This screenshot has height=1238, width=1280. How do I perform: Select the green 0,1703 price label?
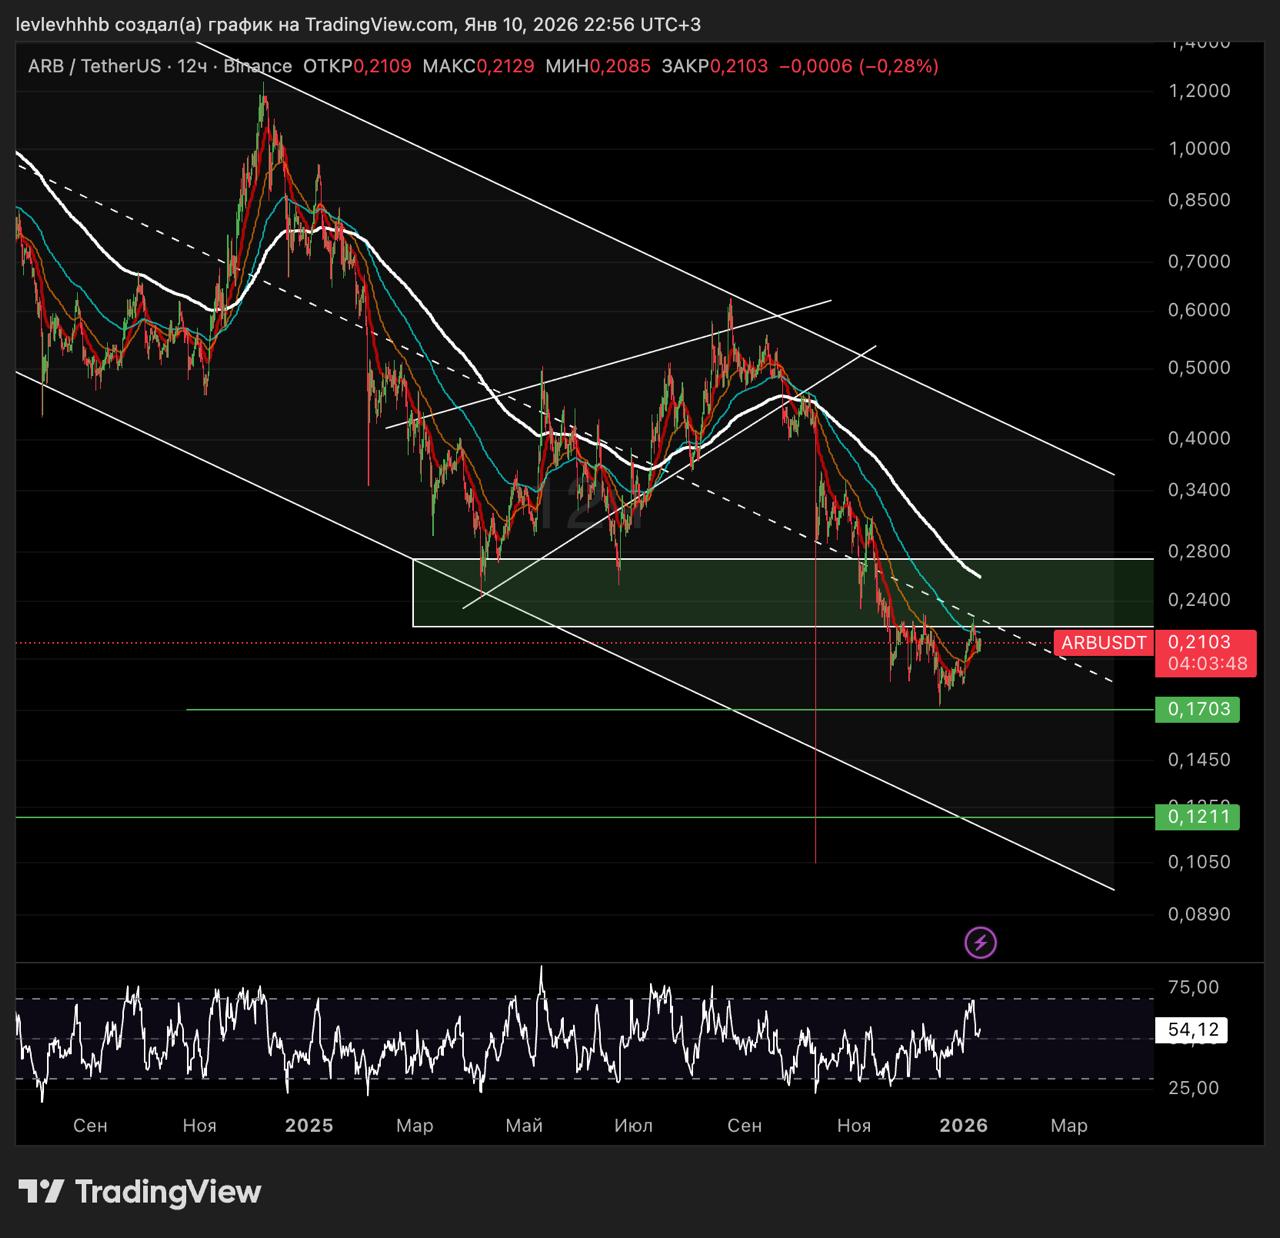1197,710
